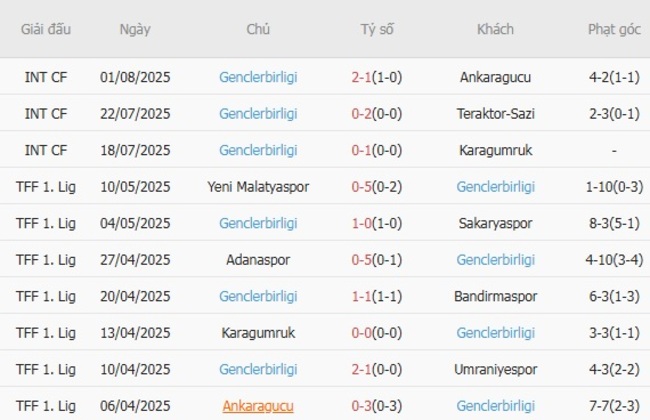The image size is (650, 420).
Task: Select the Adanaspor home team name
Action: (258, 259)
